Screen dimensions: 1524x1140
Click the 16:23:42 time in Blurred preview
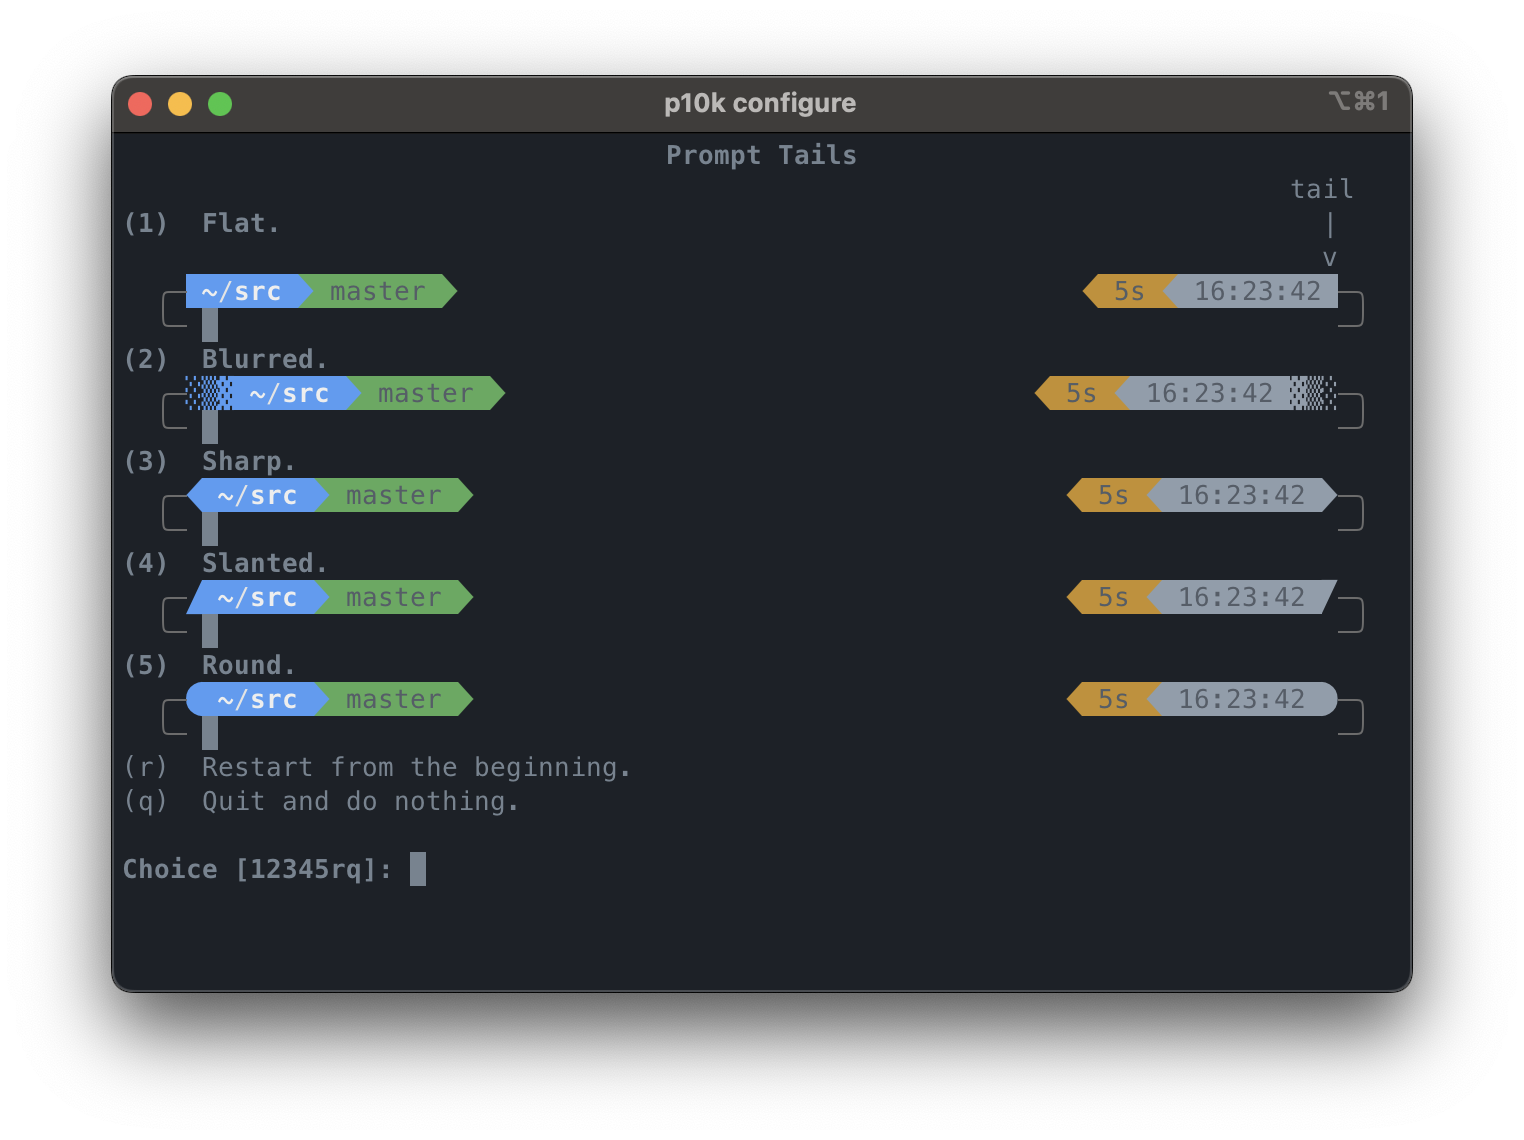coord(1209,393)
